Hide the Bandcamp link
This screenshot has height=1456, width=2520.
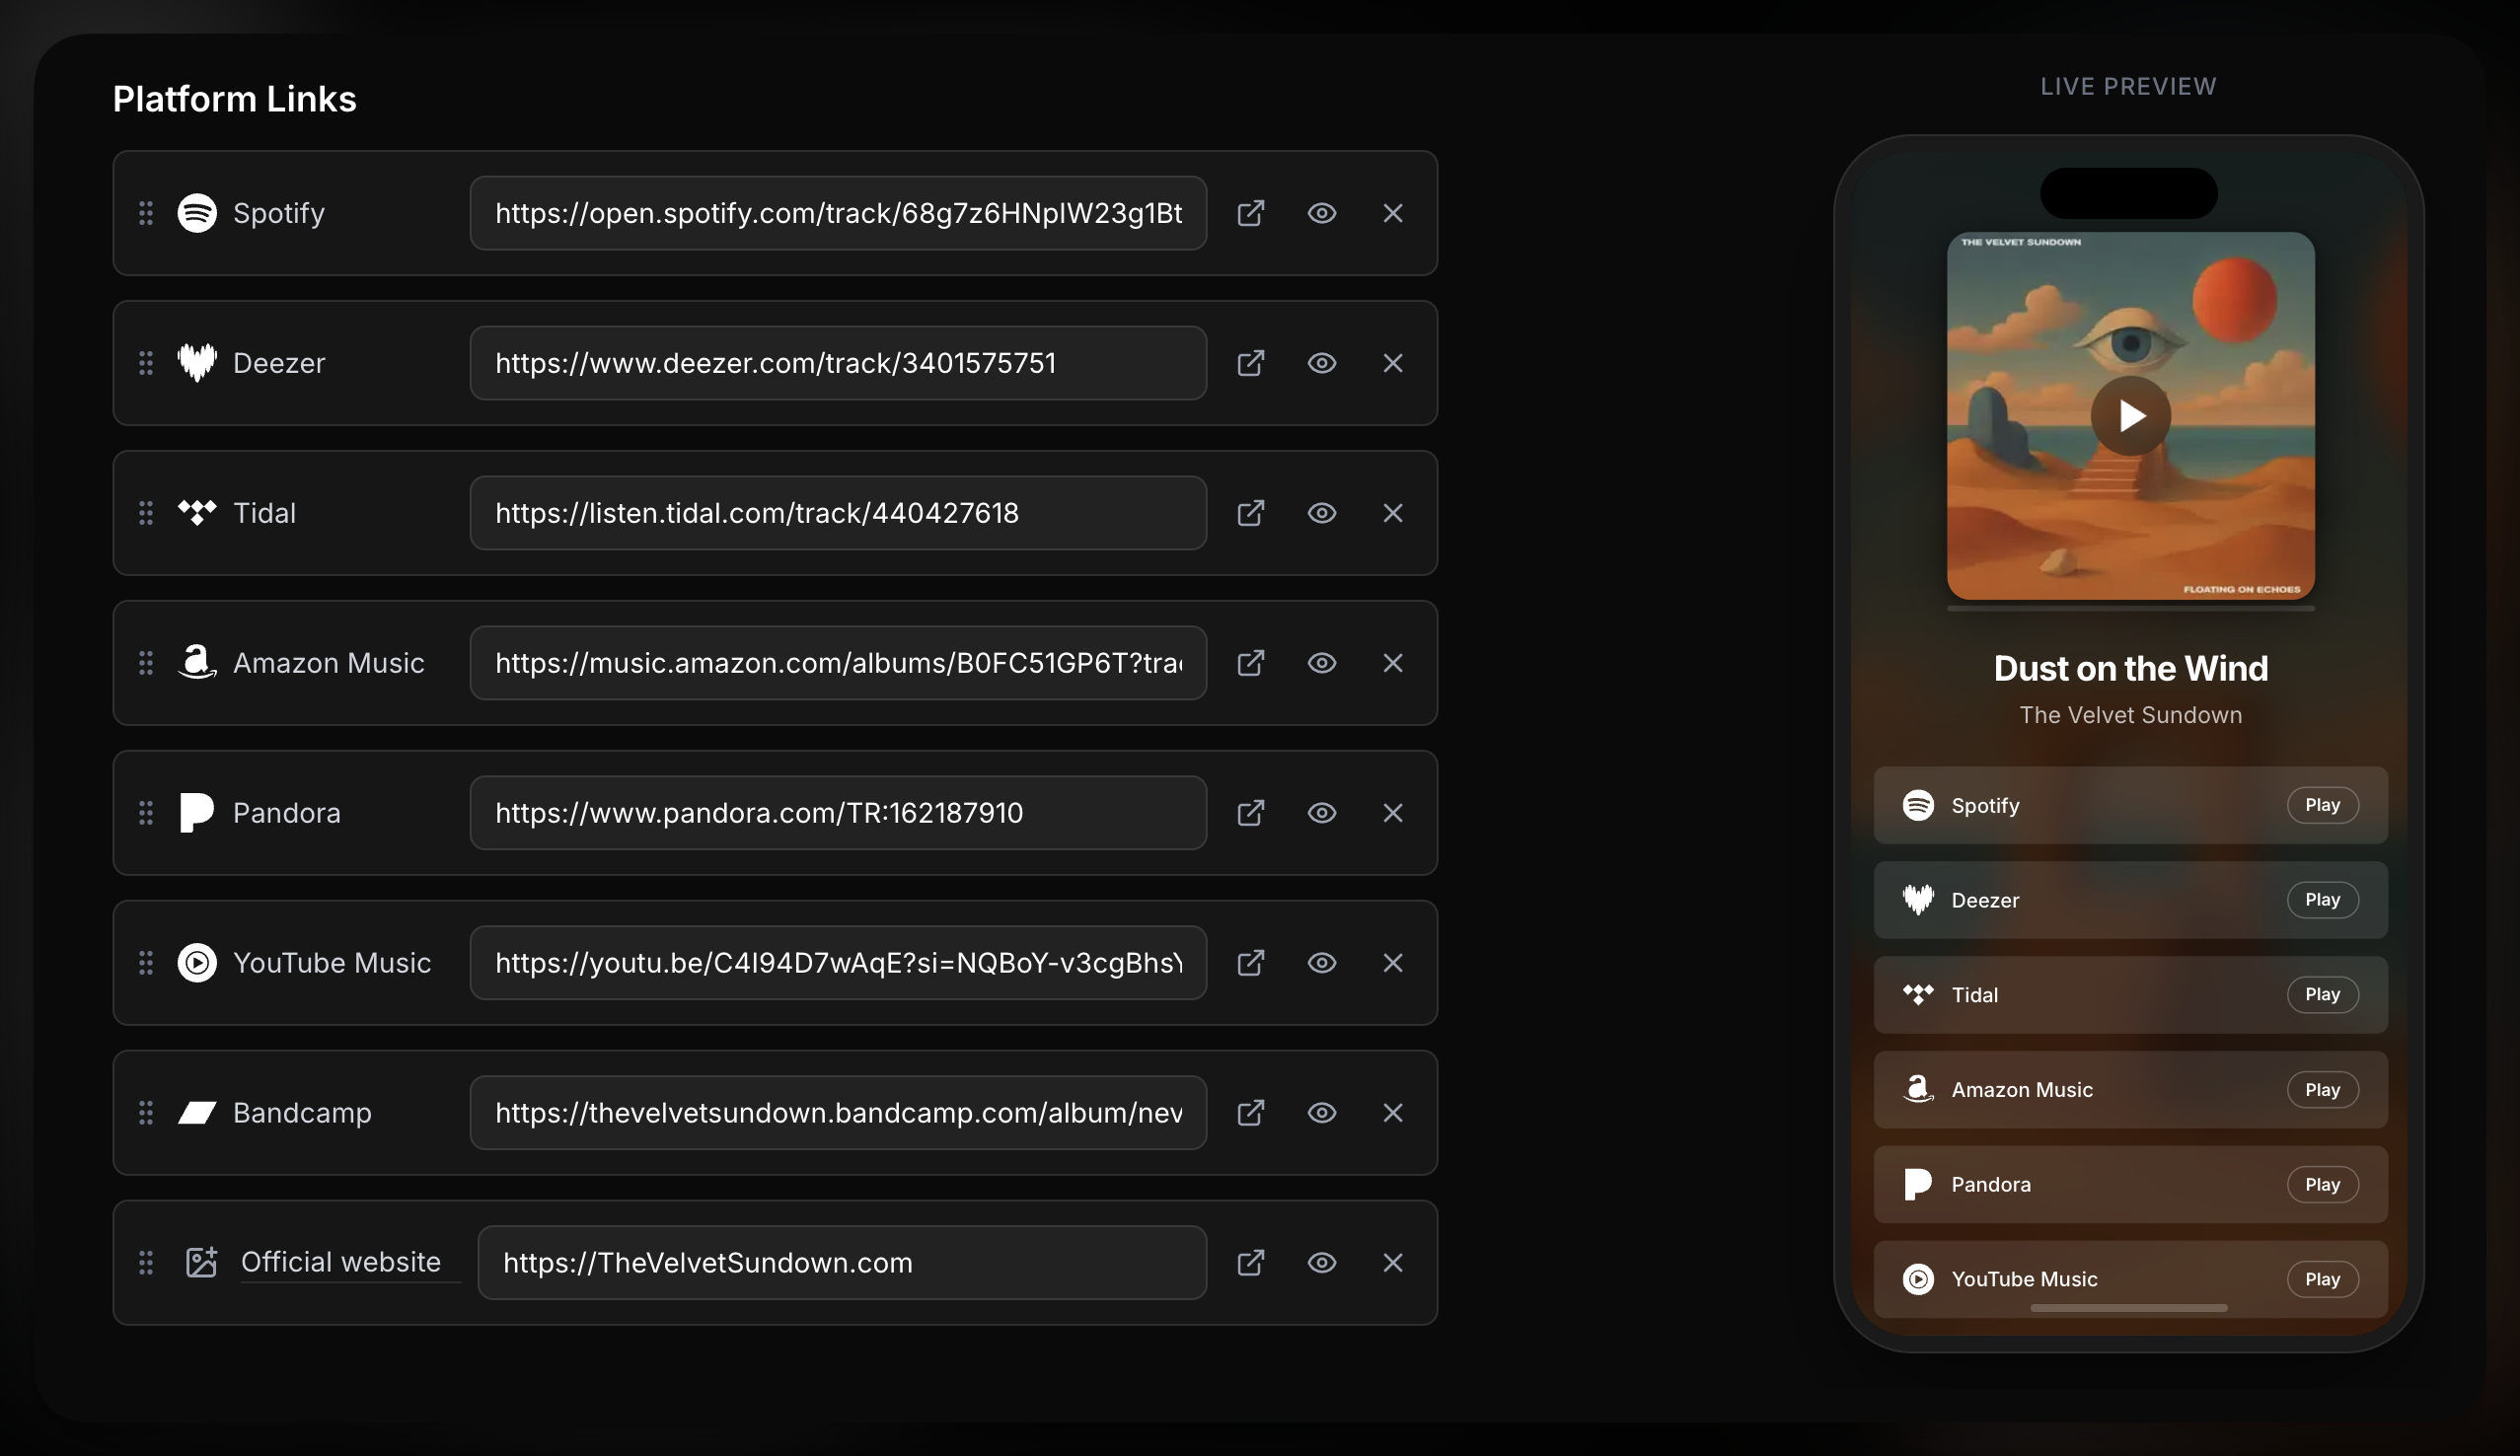[x=1322, y=1113]
